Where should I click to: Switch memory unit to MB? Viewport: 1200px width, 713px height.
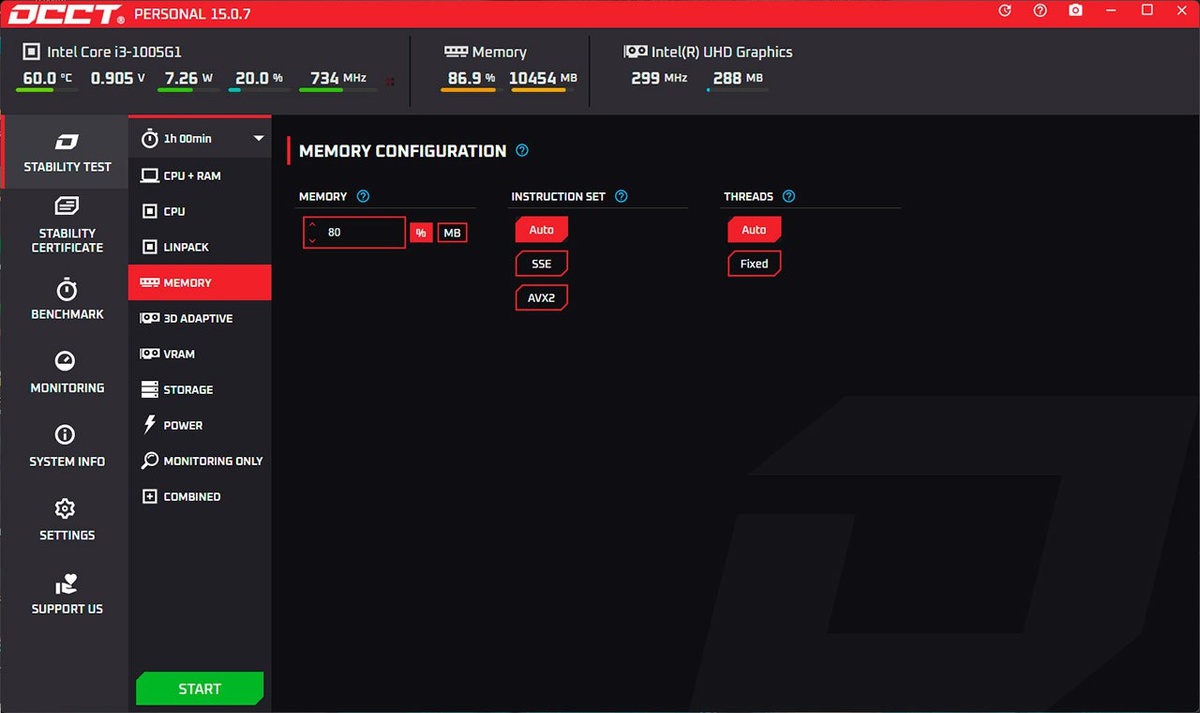tap(452, 233)
